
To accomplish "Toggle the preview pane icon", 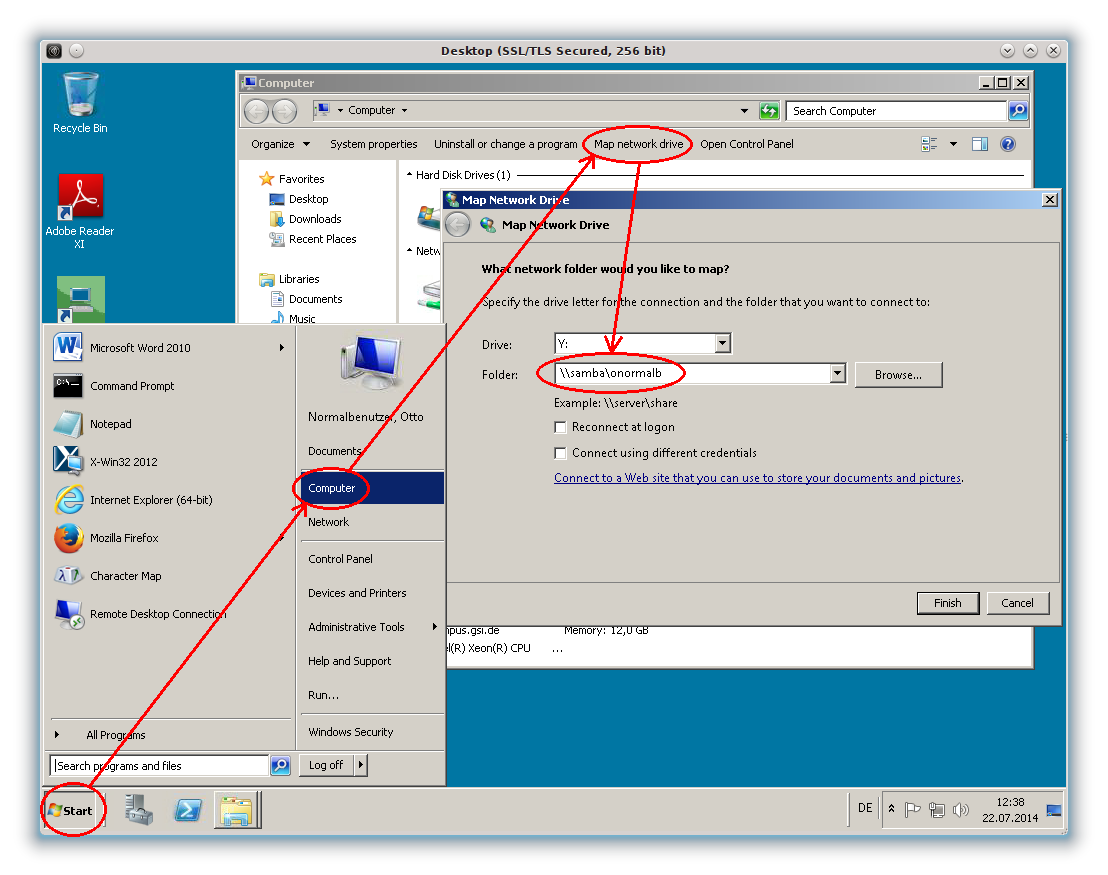I will pos(979,144).
